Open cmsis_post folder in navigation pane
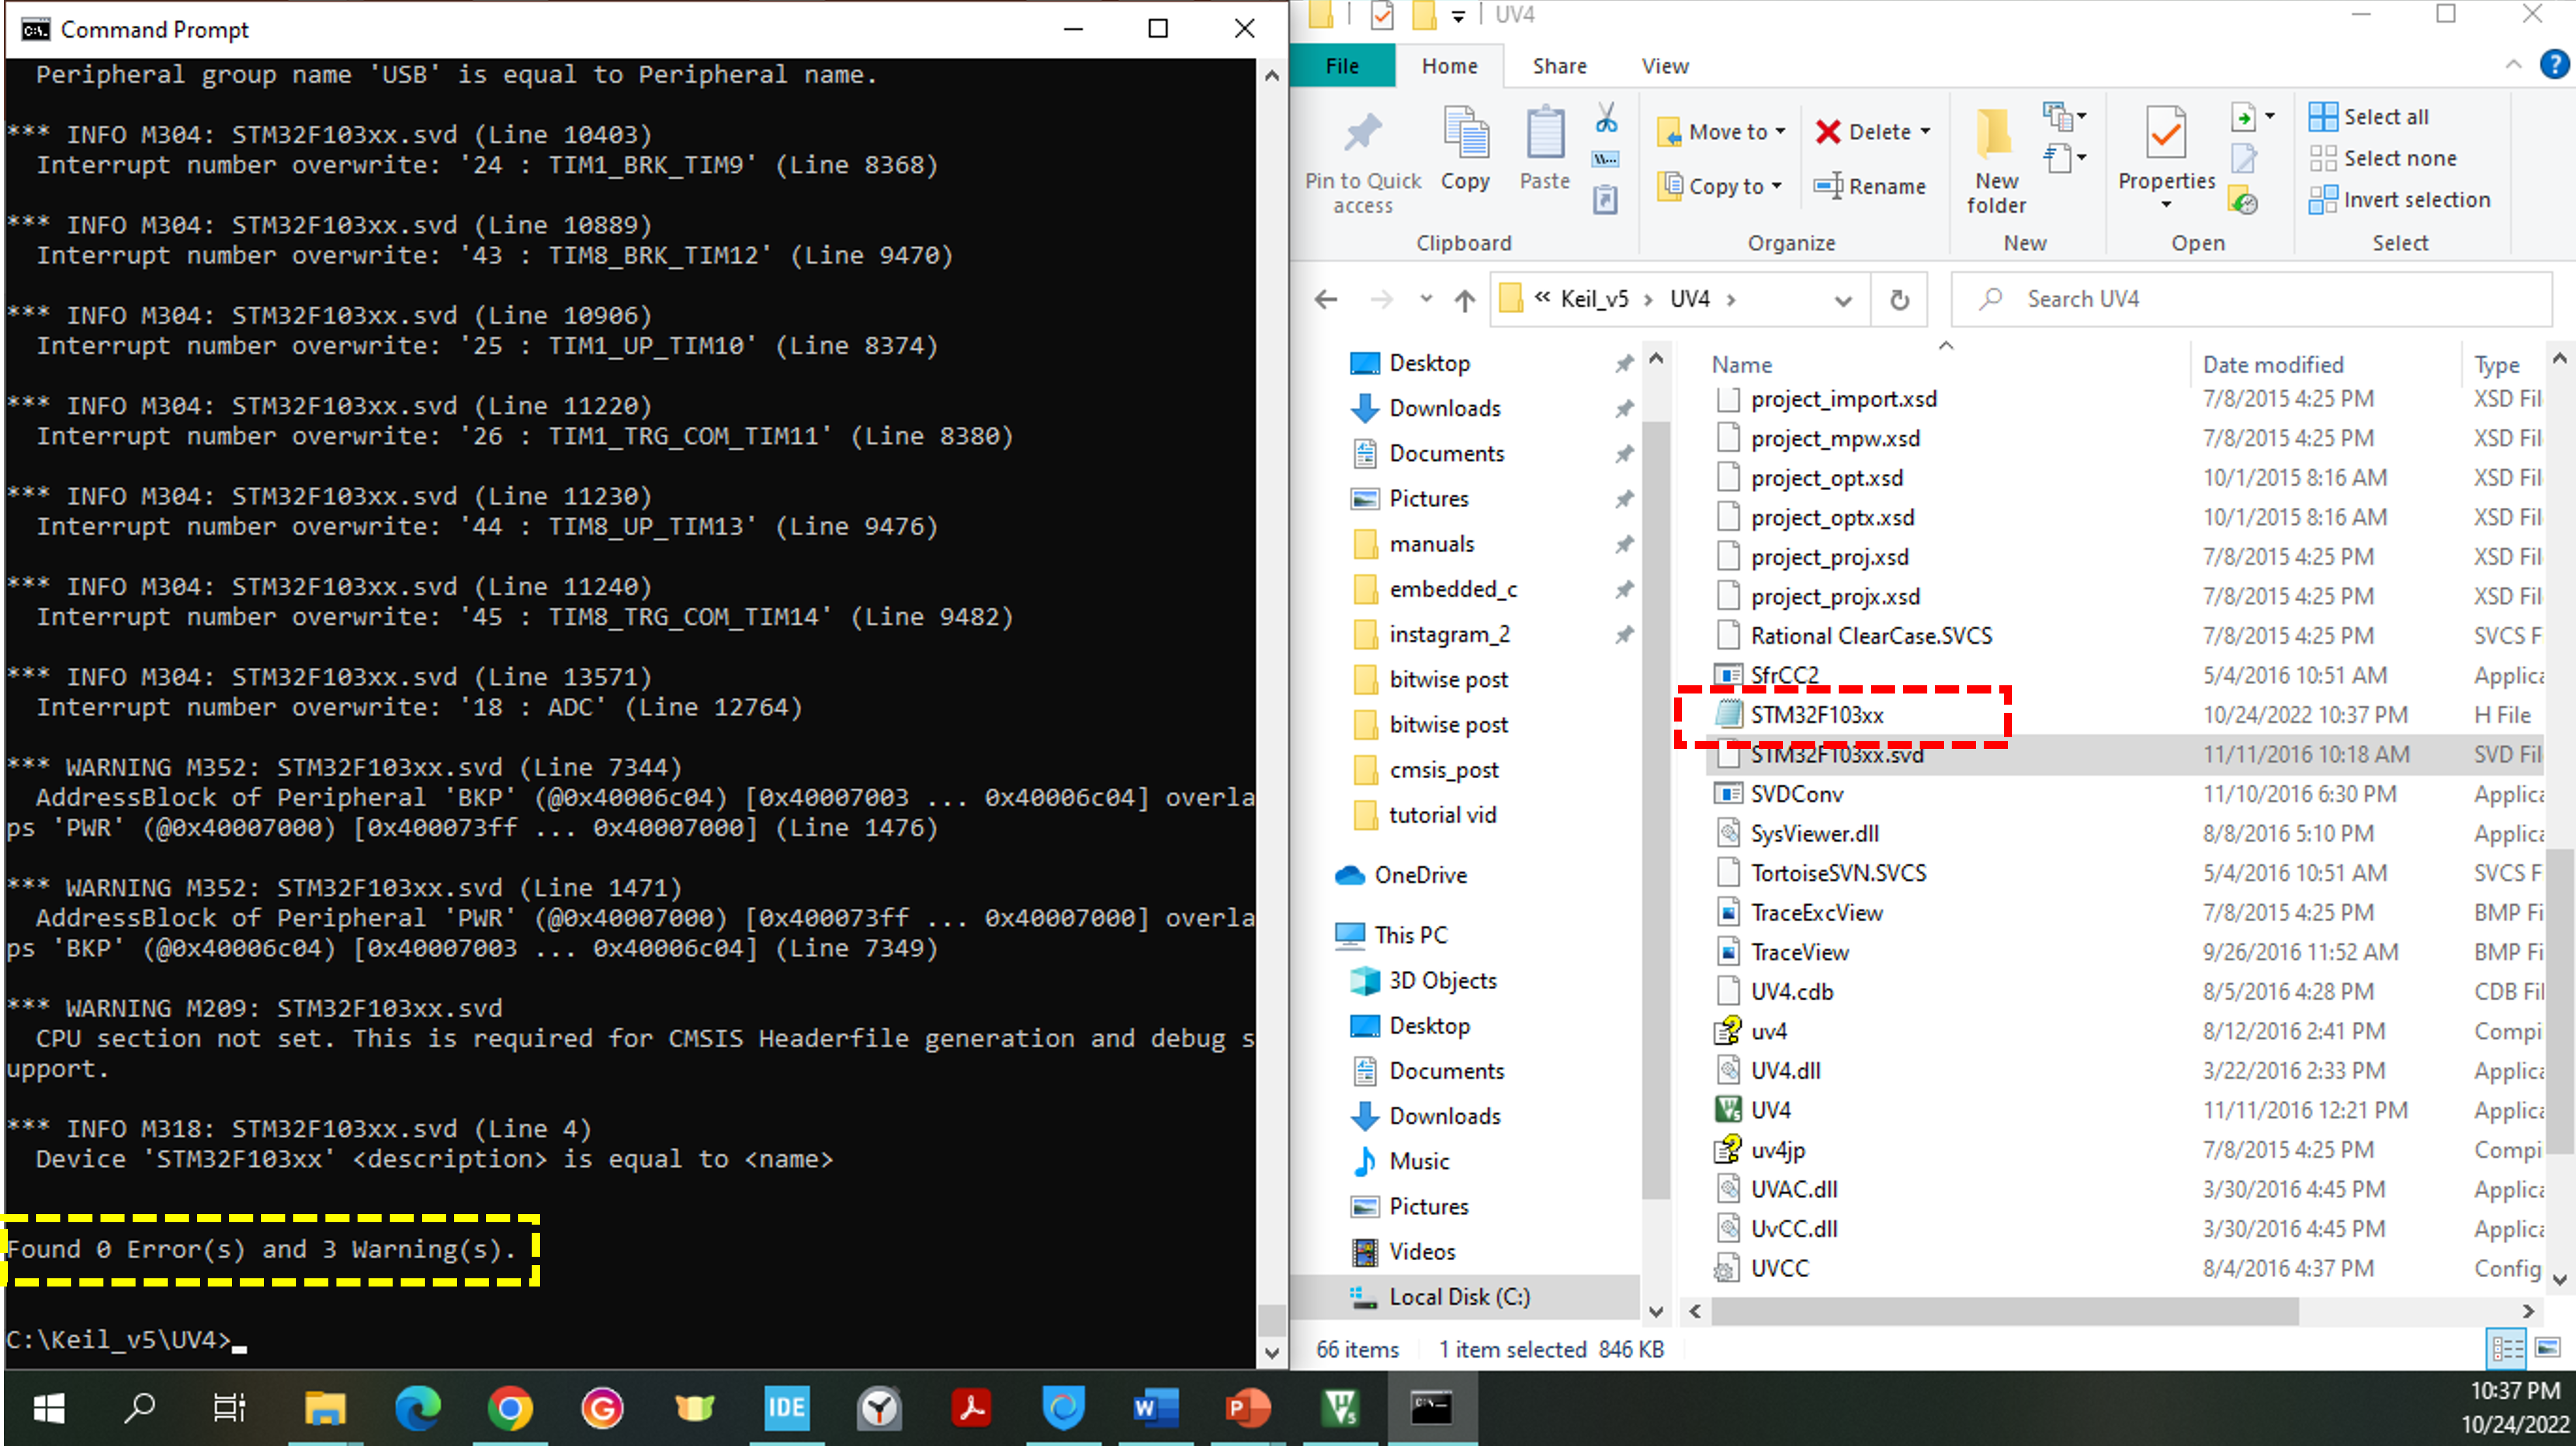 click(x=1443, y=770)
